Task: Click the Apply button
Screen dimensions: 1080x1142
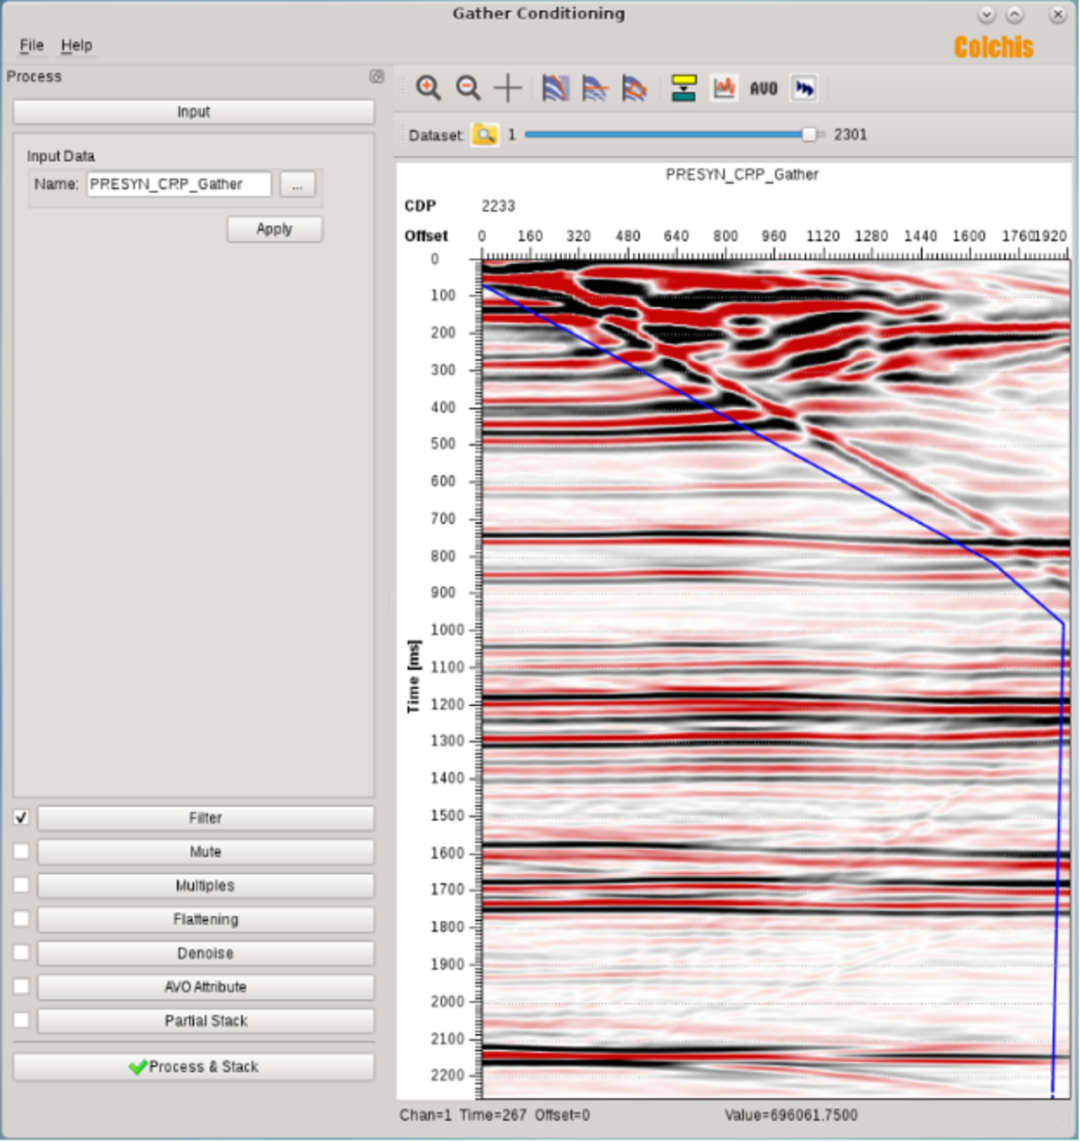Action: 274,229
